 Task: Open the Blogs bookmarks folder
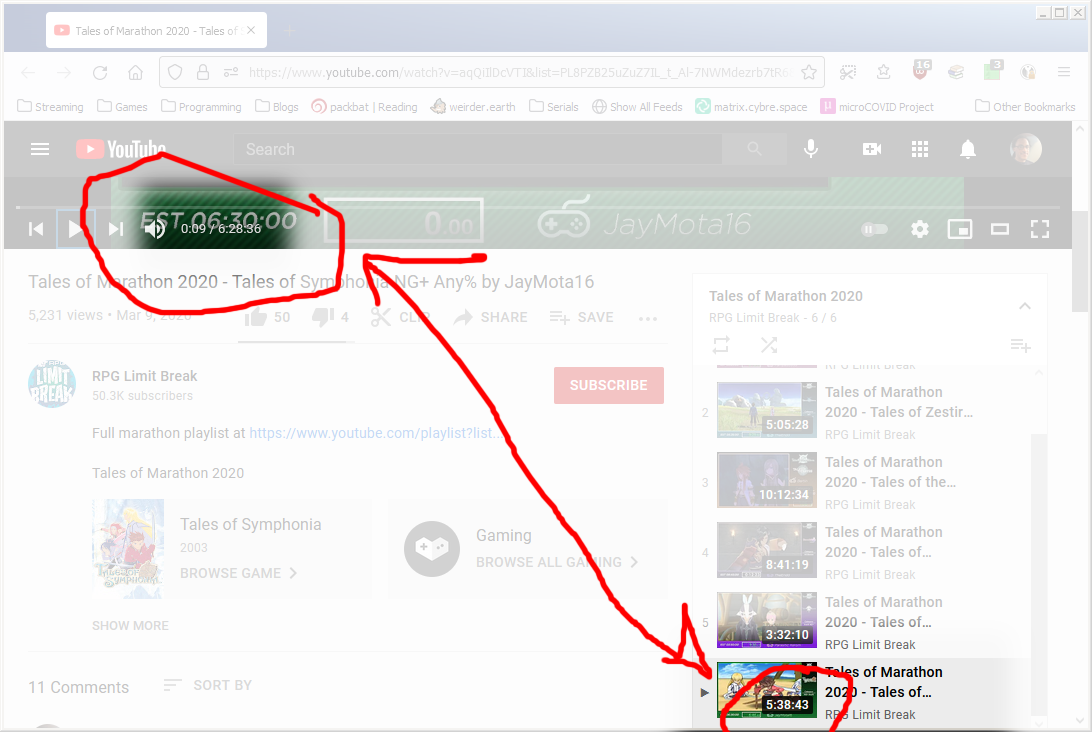pos(276,107)
